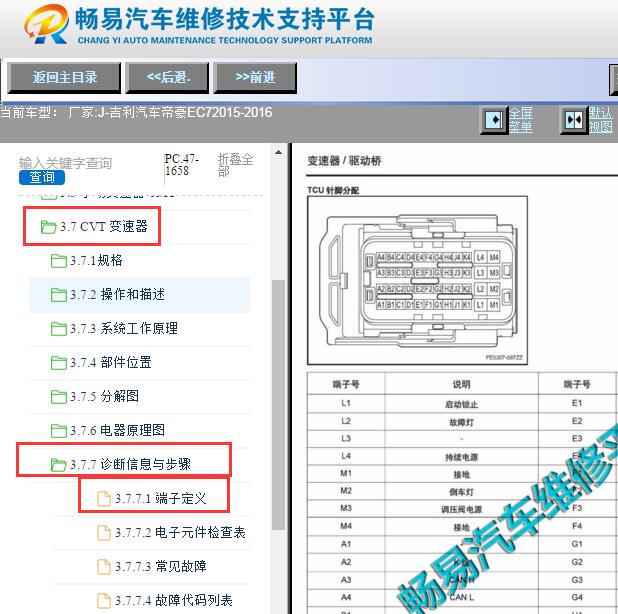Open 3.7.7.1 端子定义 page
The width and height of the screenshot is (618, 614).
click(161, 499)
